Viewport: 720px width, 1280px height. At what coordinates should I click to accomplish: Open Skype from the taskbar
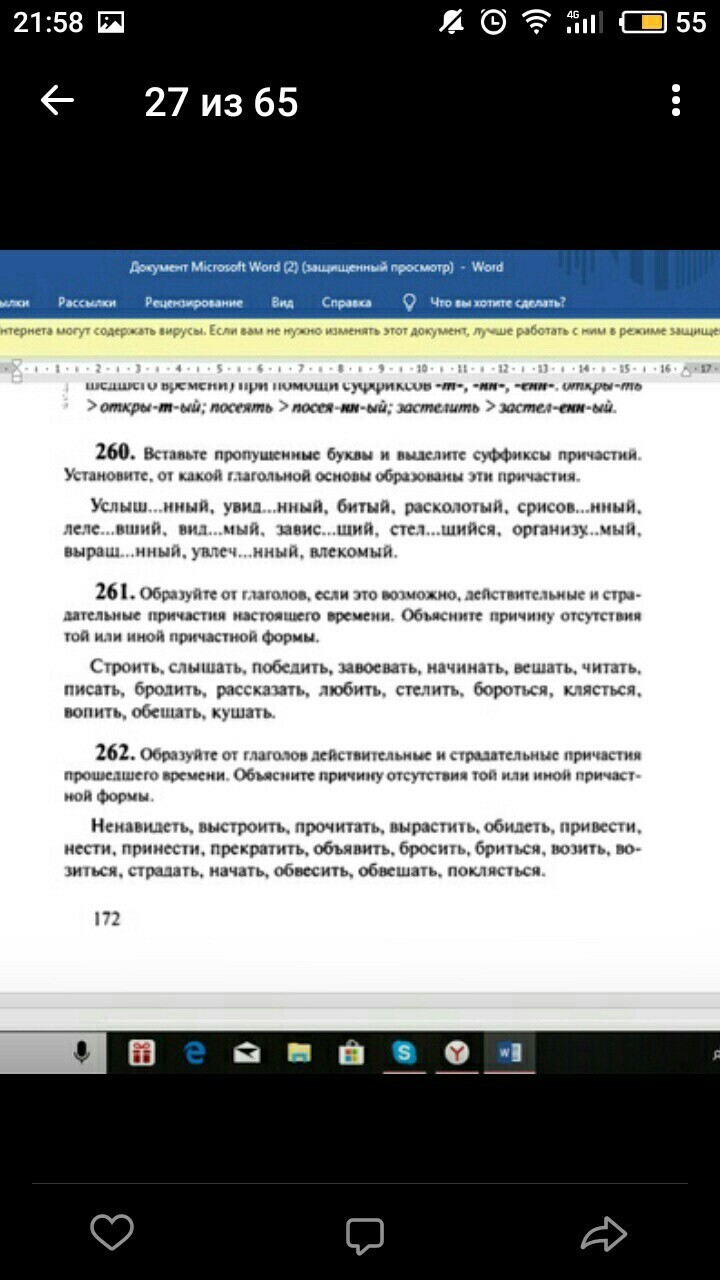point(404,1052)
